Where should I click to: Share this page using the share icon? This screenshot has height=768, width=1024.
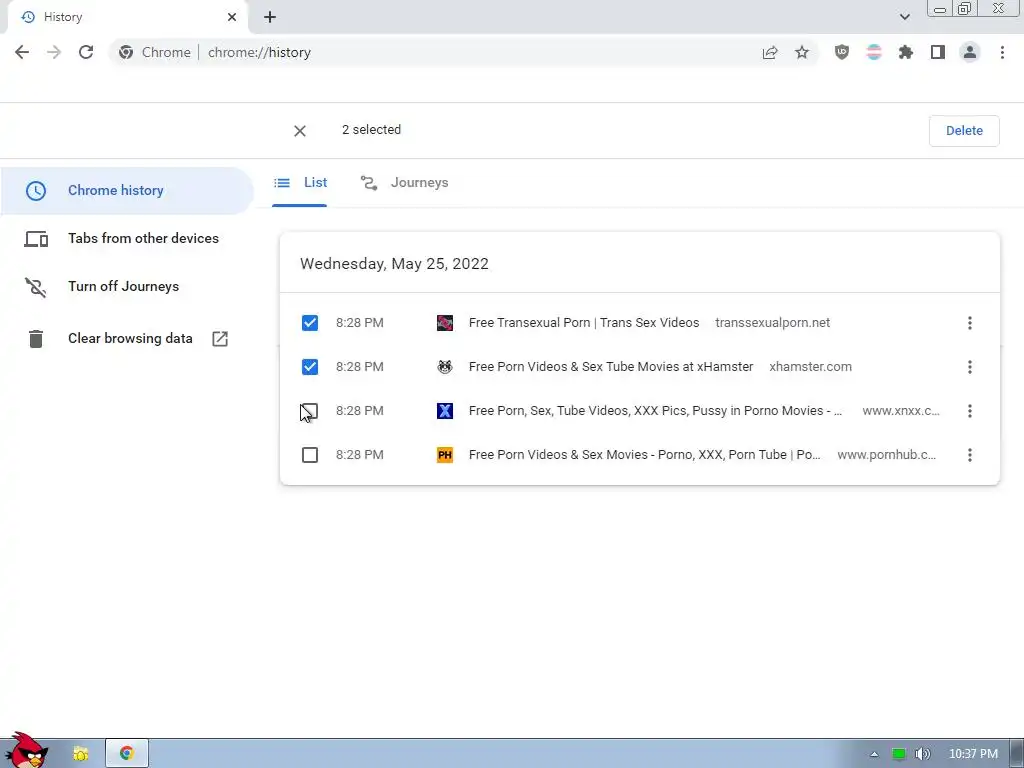click(x=770, y=52)
